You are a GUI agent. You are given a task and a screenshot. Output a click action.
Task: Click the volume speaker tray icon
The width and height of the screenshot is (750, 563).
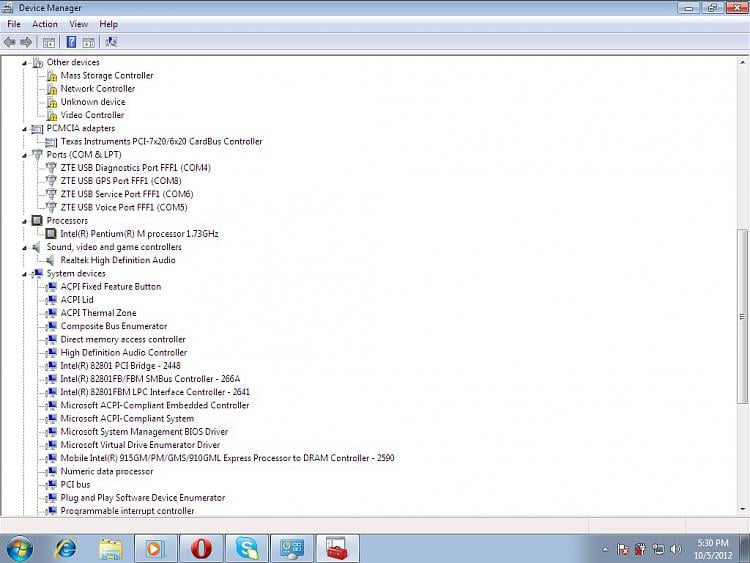[676, 549]
